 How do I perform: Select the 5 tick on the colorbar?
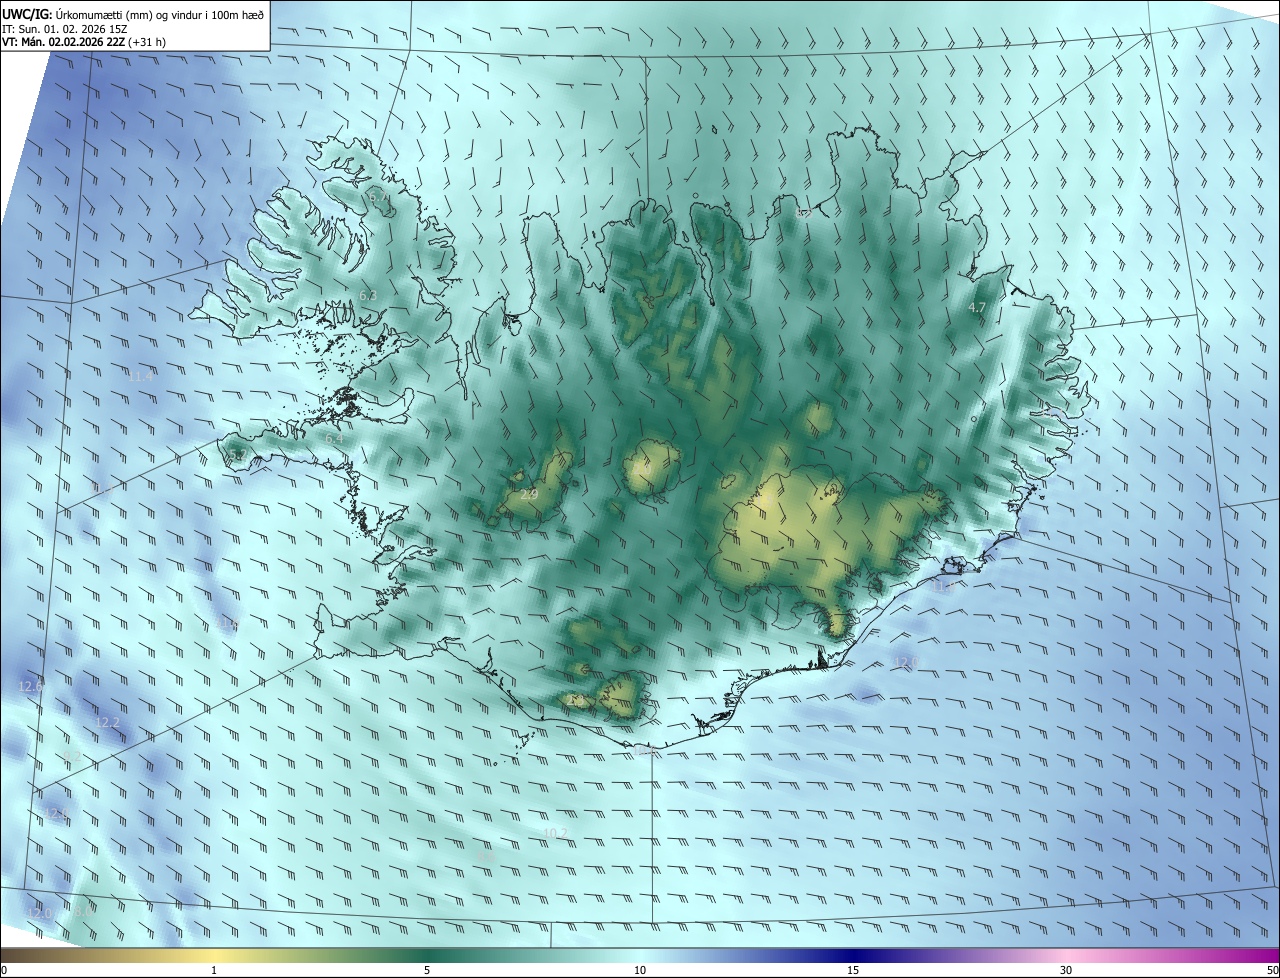[427, 970]
